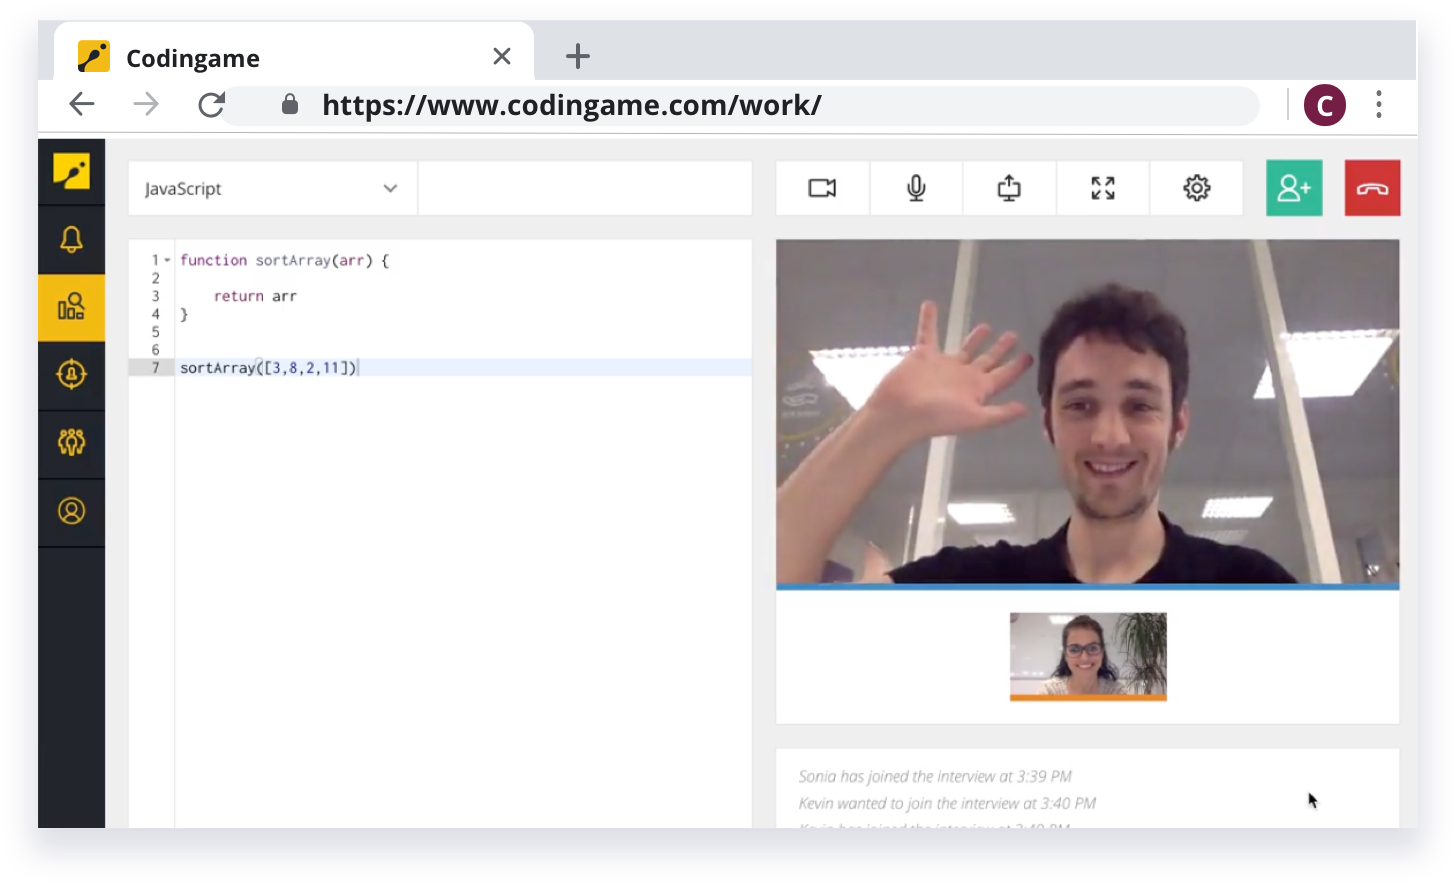
Task: Select the small woman's video thumbnail
Action: click(1088, 656)
